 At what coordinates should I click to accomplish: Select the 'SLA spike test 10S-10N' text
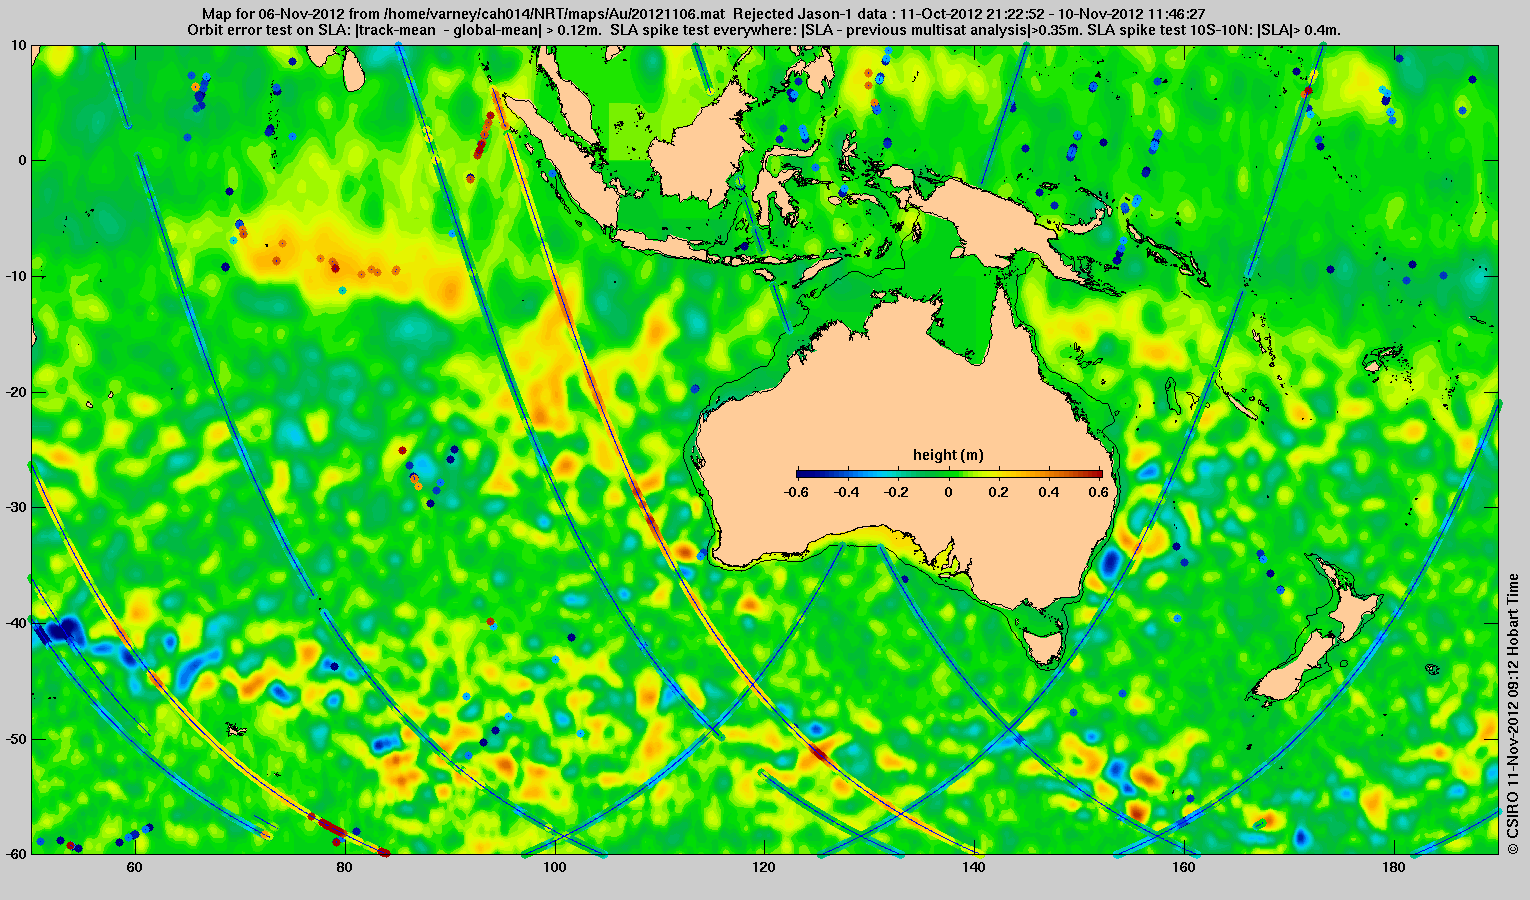[1171, 30]
